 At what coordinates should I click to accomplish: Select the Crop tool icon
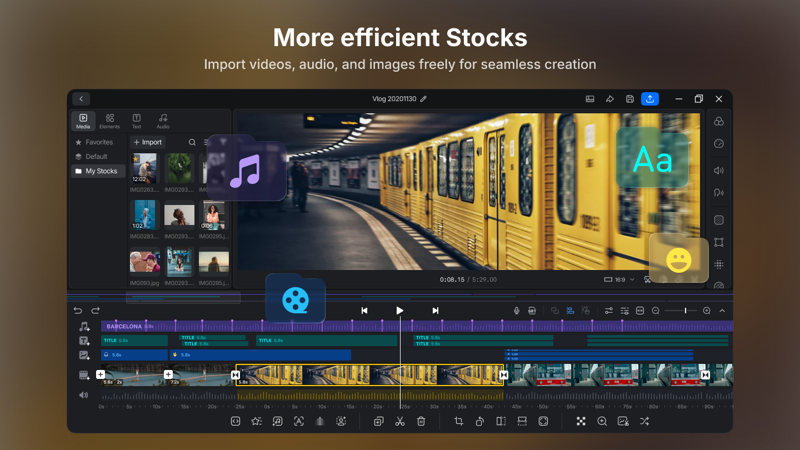[x=459, y=421]
